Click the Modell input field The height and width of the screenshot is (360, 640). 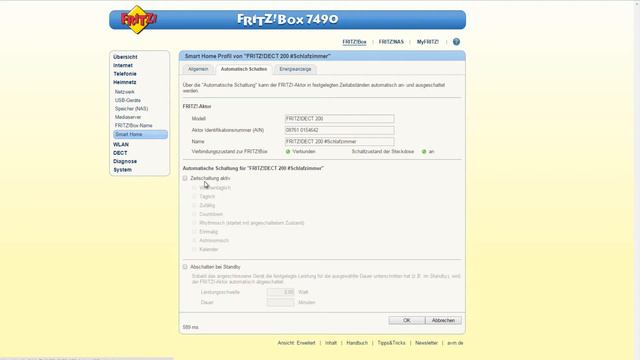point(339,119)
